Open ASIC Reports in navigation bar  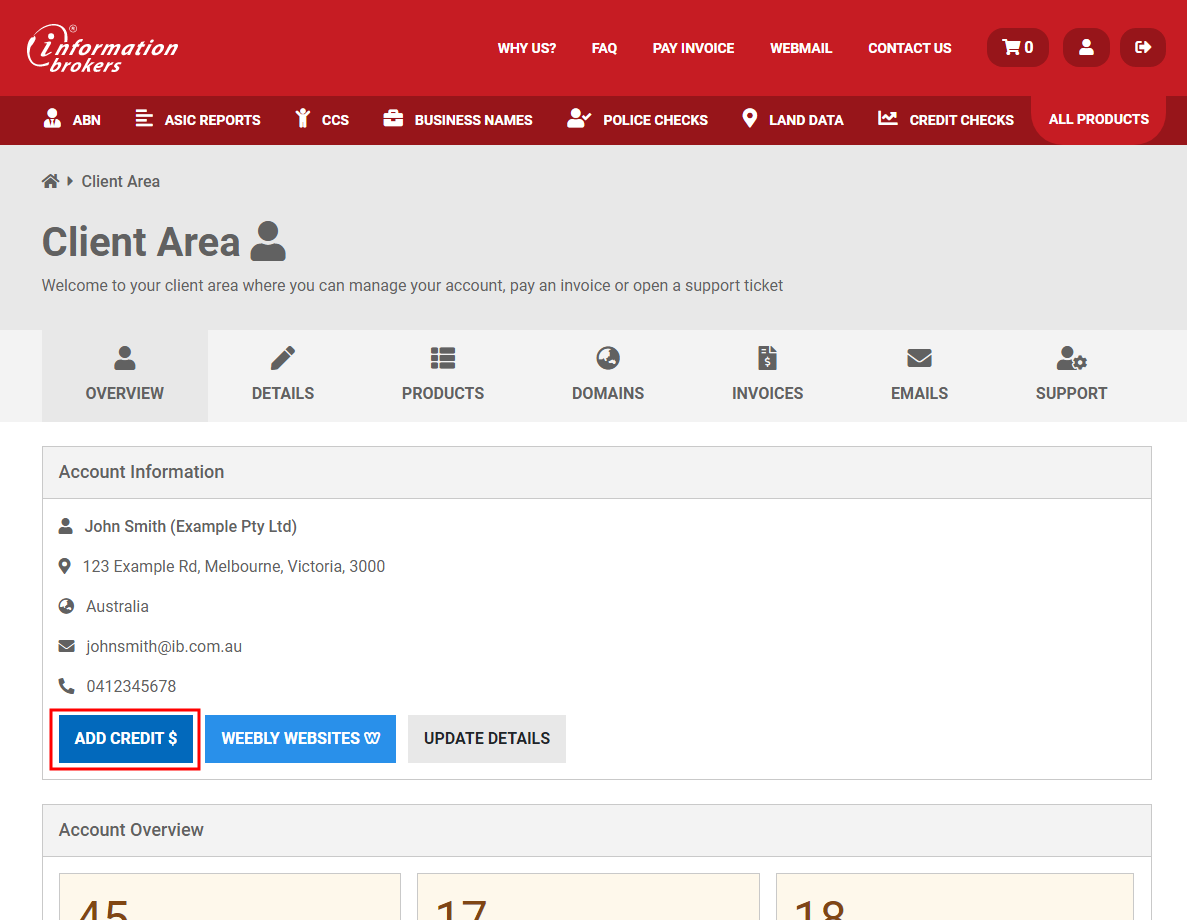(x=198, y=120)
